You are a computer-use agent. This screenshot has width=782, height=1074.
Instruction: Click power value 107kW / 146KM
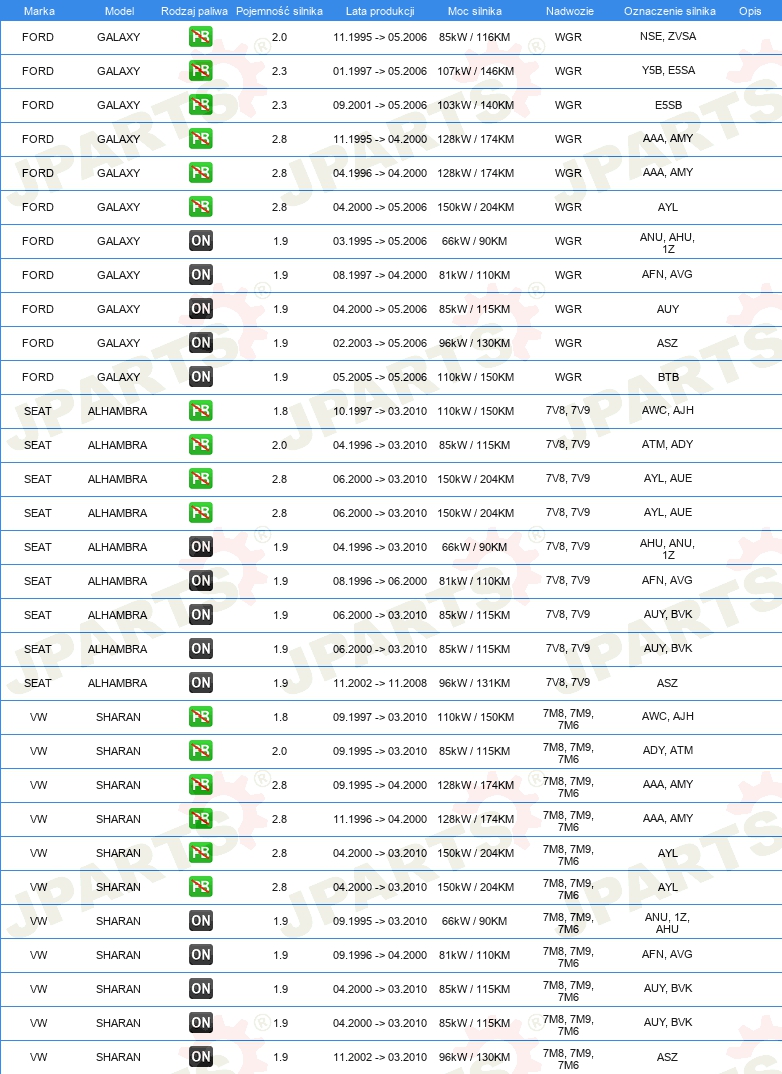(x=475, y=71)
